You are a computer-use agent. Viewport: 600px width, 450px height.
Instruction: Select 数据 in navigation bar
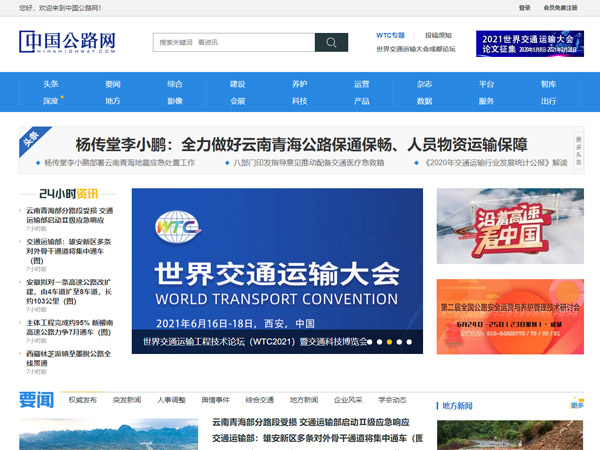(424, 101)
